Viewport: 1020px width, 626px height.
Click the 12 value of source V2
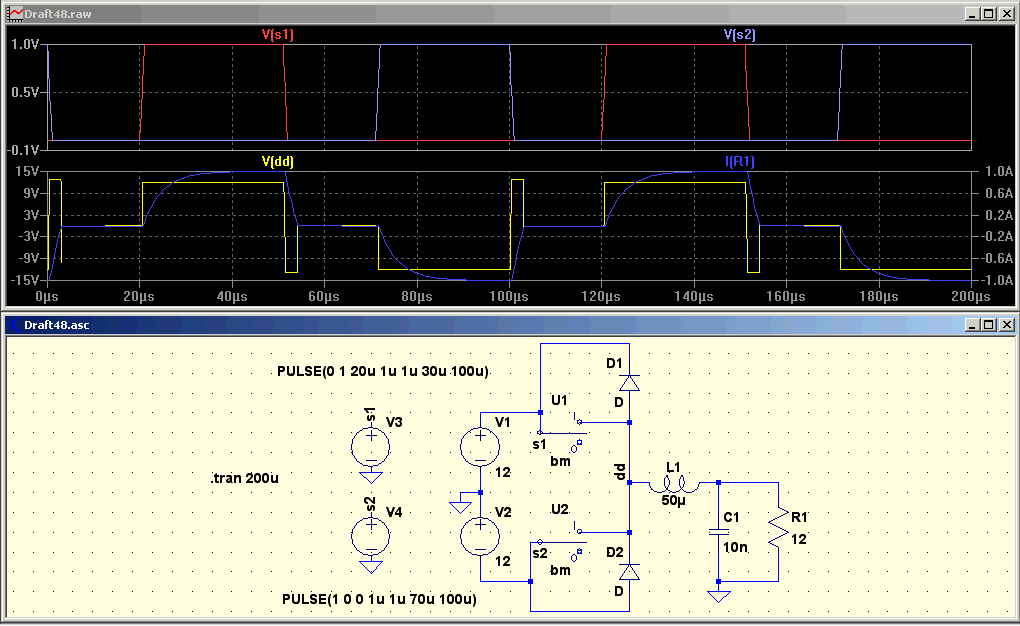click(503, 561)
